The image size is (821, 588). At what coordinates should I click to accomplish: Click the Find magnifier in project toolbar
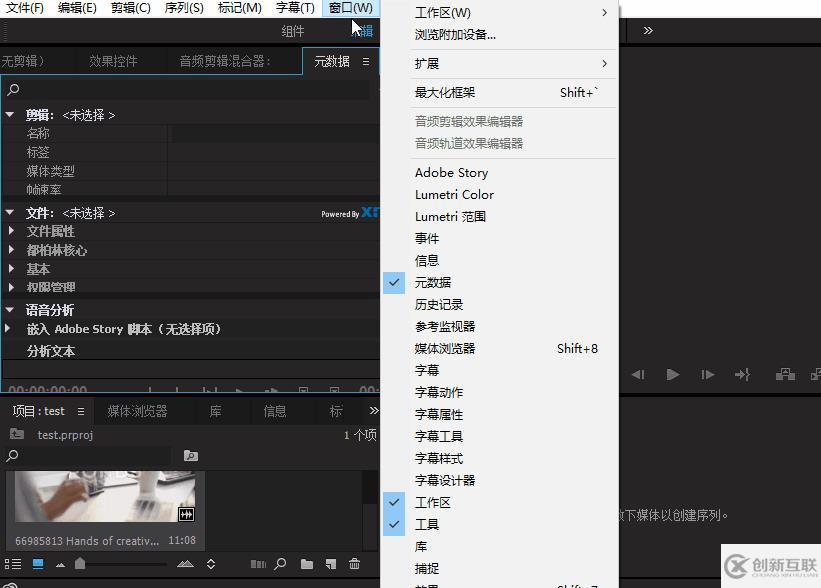point(281,564)
